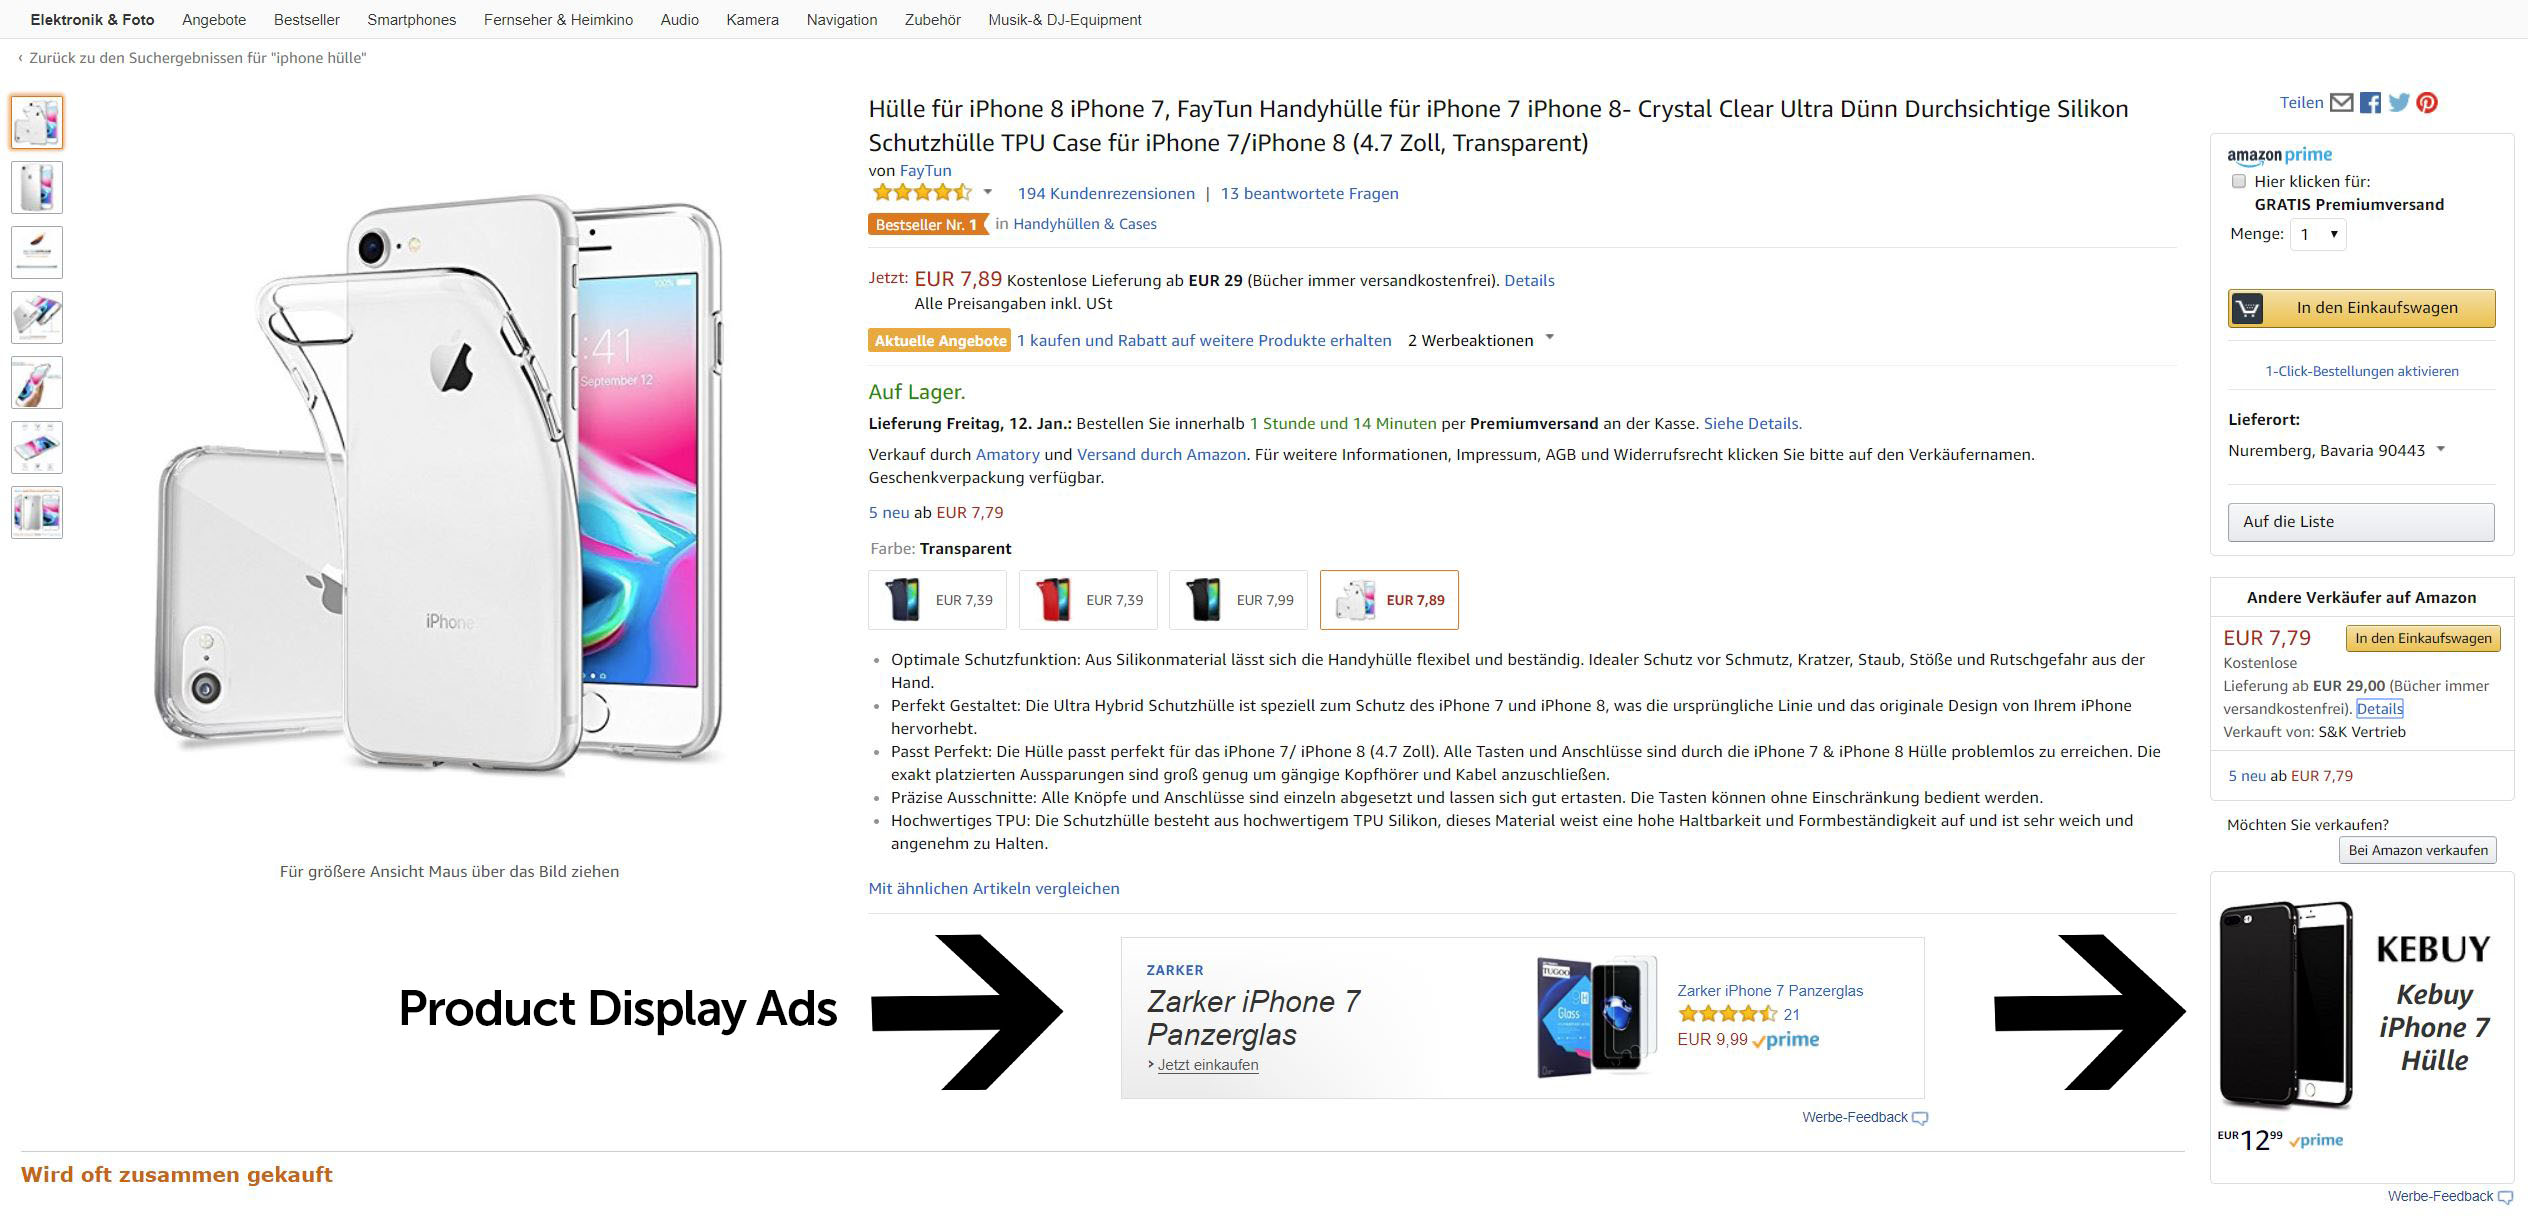Viewport: 2528px width, 1218px height.
Task: Select the black case variant priced EUR 7,99
Action: point(1238,600)
